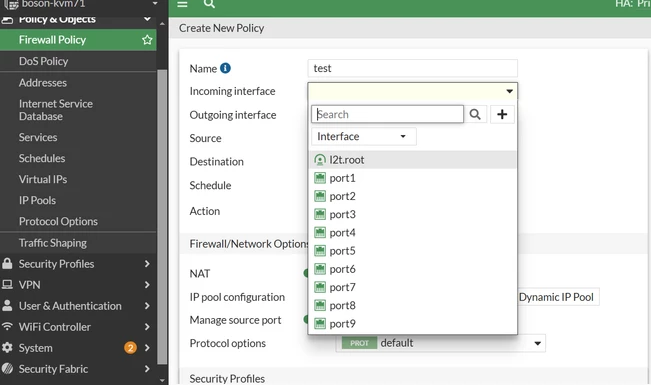The image size is (651, 385).
Task: Collapse the Policy & Objects section
Action: [147, 19]
